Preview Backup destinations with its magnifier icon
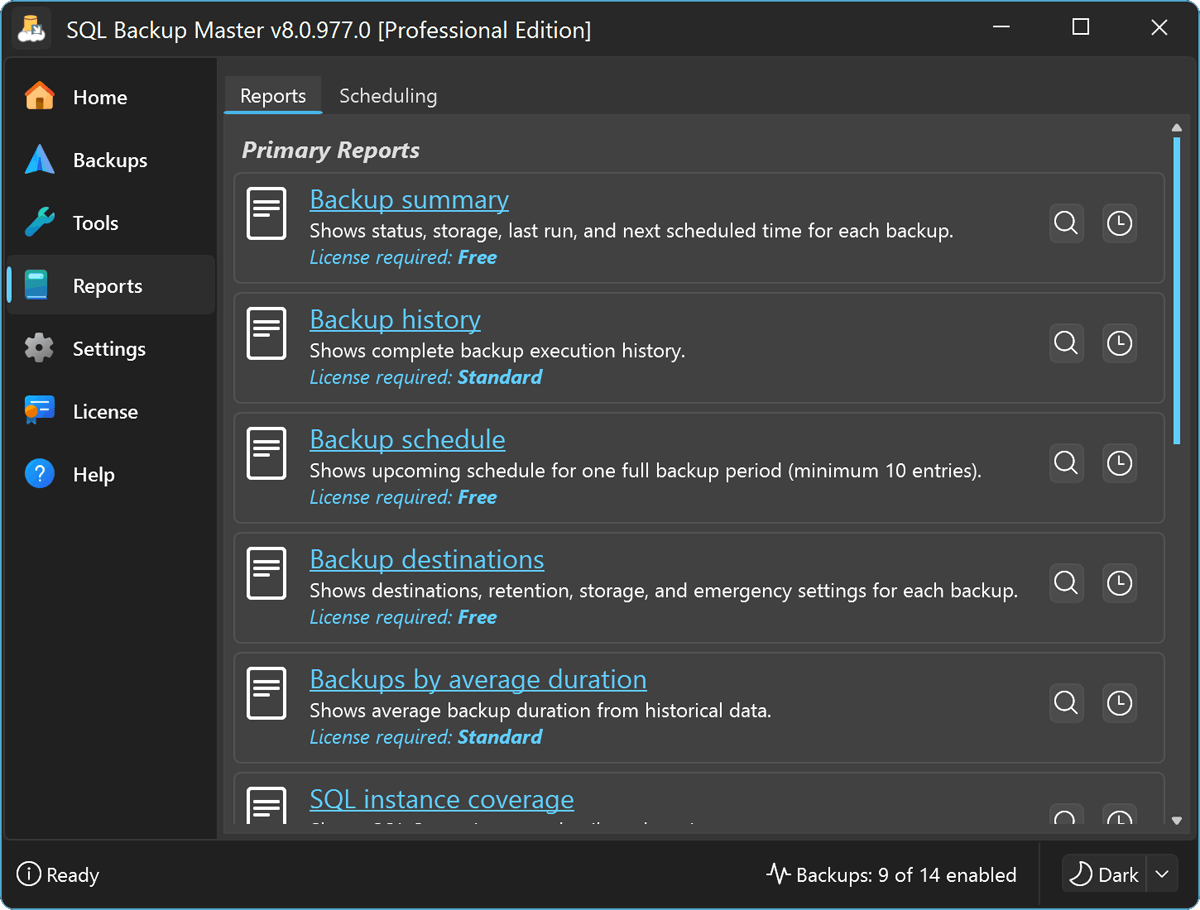The width and height of the screenshot is (1200, 910). (x=1065, y=583)
